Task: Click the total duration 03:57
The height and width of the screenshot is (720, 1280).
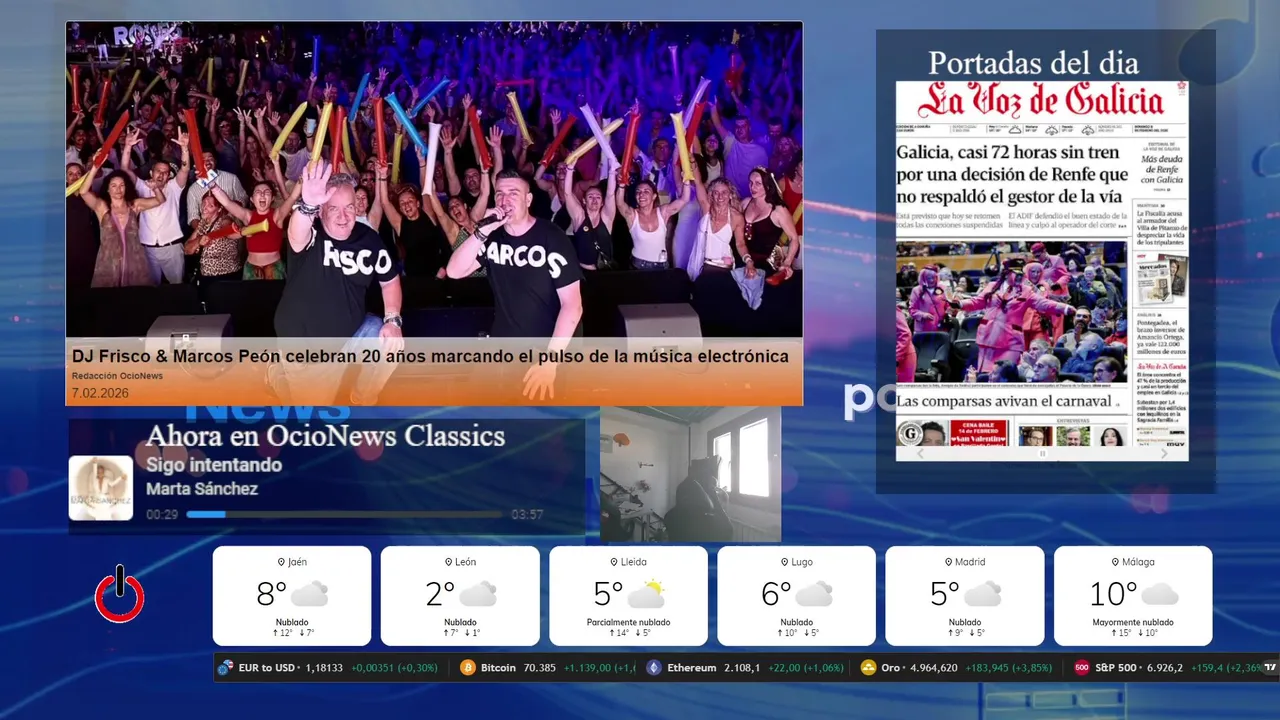Action: coord(527,514)
